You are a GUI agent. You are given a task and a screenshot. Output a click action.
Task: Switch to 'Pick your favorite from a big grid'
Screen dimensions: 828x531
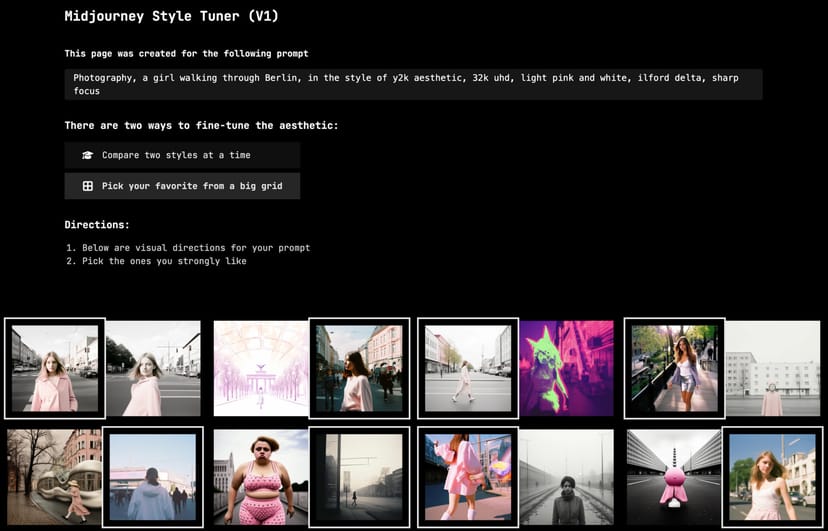pos(182,186)
